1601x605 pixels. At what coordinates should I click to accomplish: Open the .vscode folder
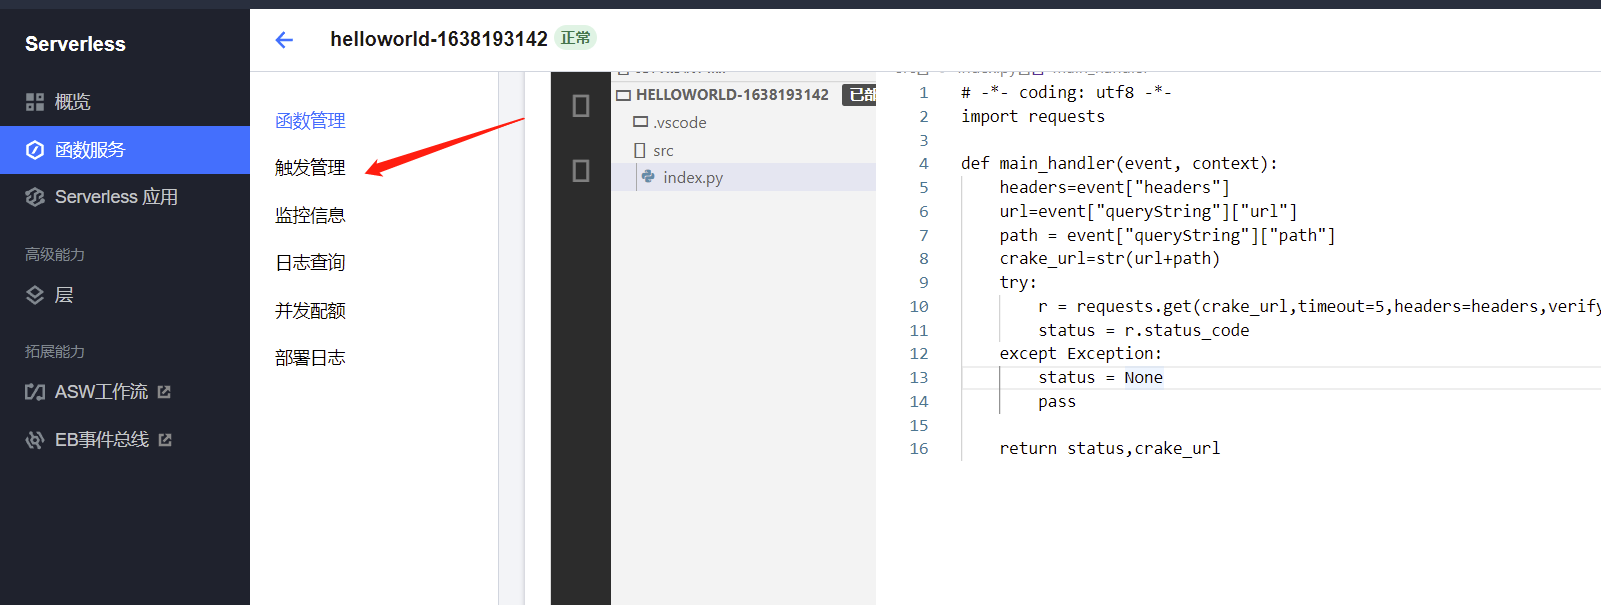click(x=680, y=122)
